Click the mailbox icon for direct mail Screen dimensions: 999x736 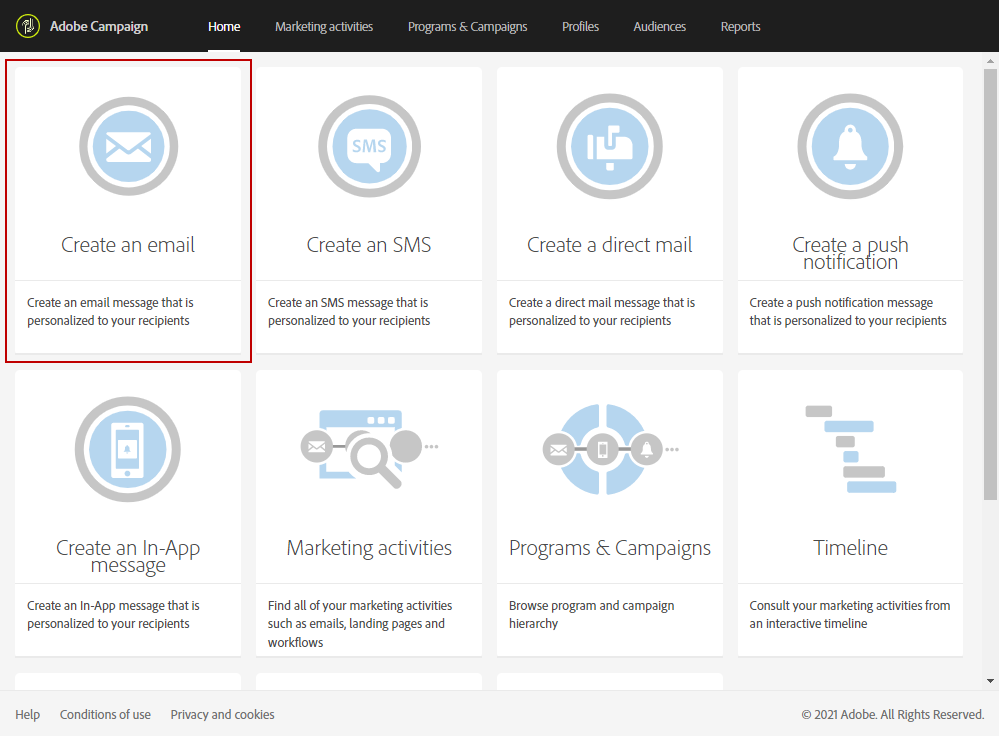pyautogui.click(x=610, y=147)
